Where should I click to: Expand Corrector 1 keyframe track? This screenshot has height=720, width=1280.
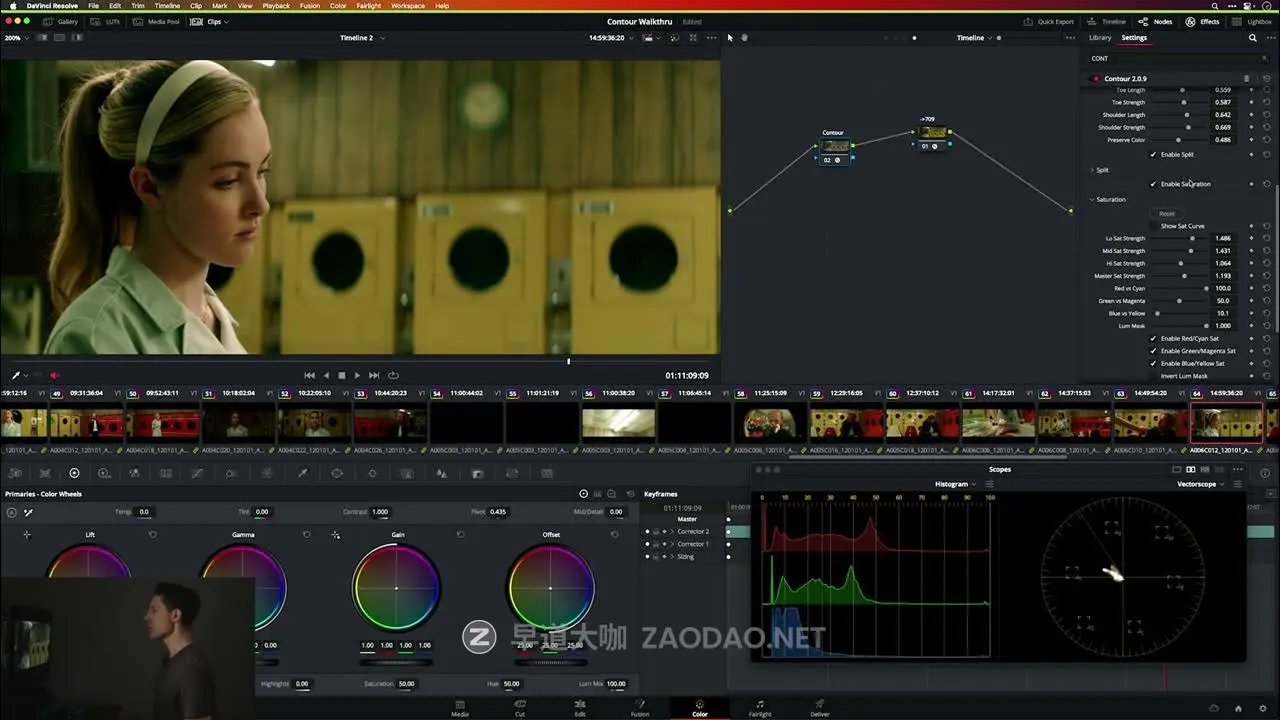(x=672, y=544)
